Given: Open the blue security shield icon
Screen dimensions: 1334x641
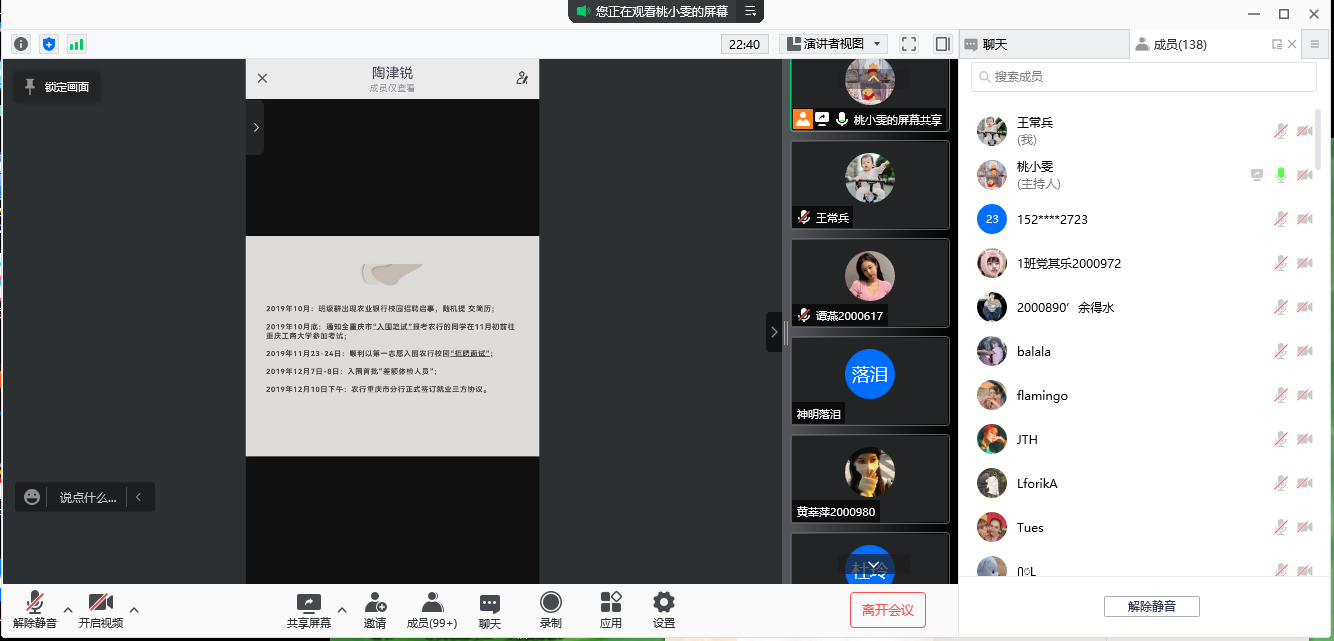Looking at the screenshot, I should pos(49,44).
